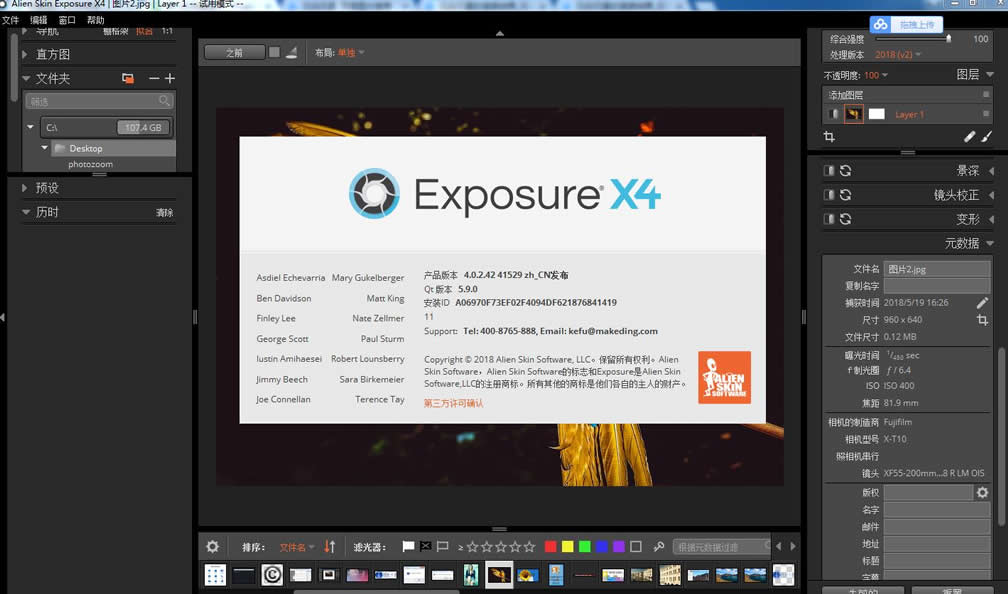Collapse the C:\ drive tree
Image resolution: width=1008 pixels, height=594 pixels.
30,127
